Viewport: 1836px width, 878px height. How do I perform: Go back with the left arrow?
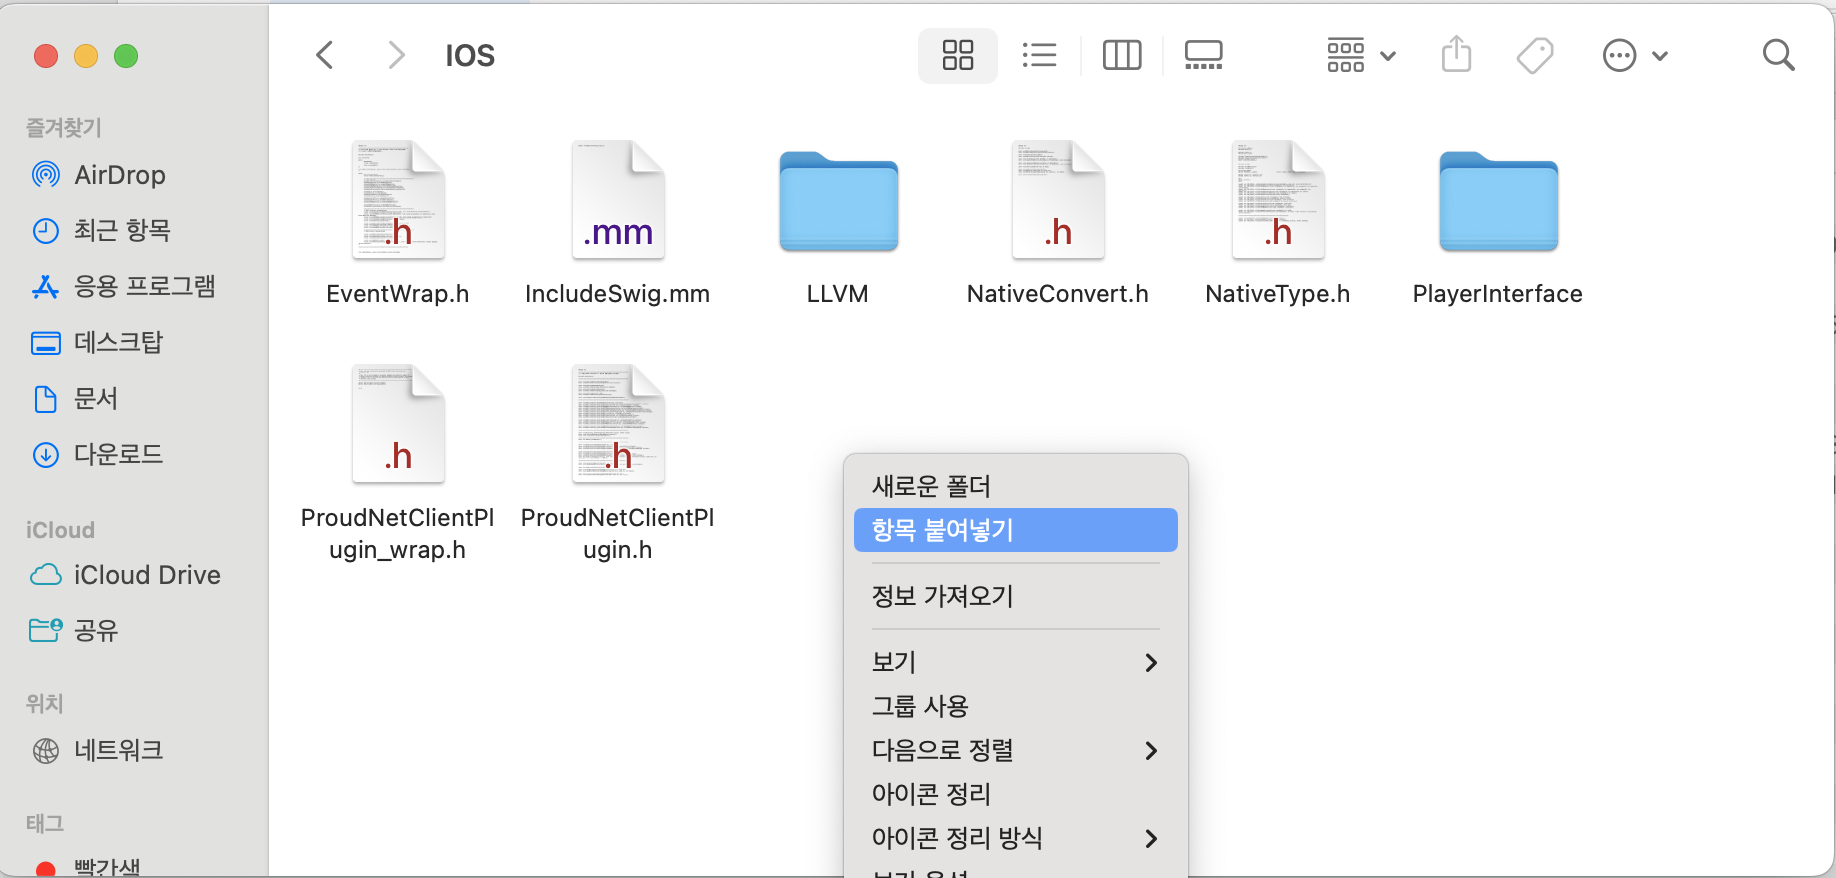325,55
